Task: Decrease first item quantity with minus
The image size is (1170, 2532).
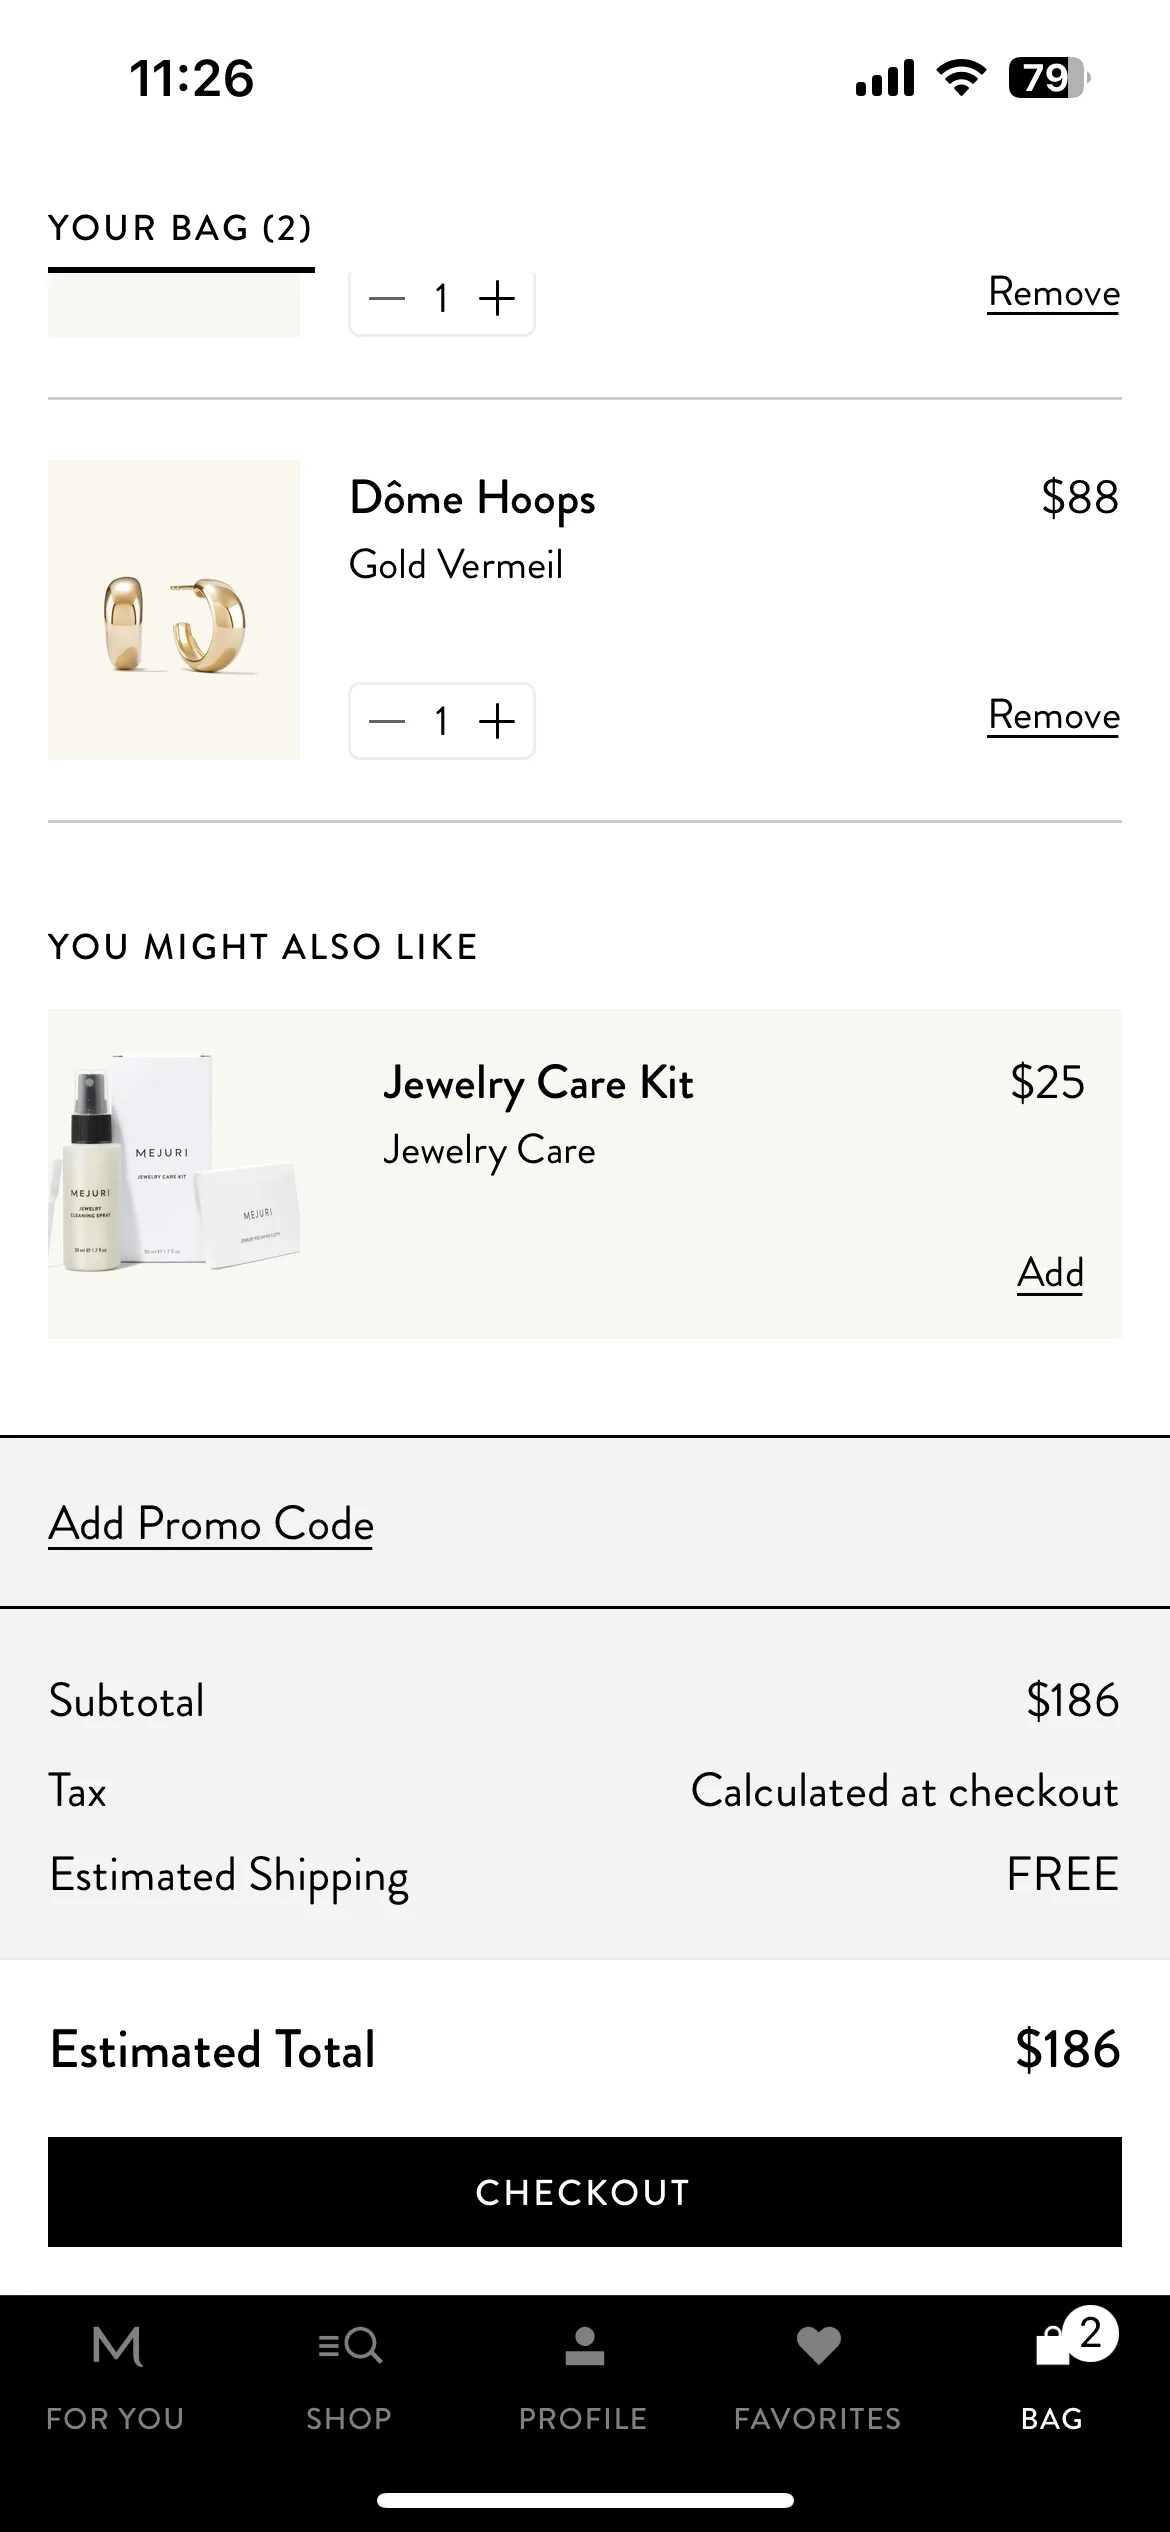Action: click(387, 298)
